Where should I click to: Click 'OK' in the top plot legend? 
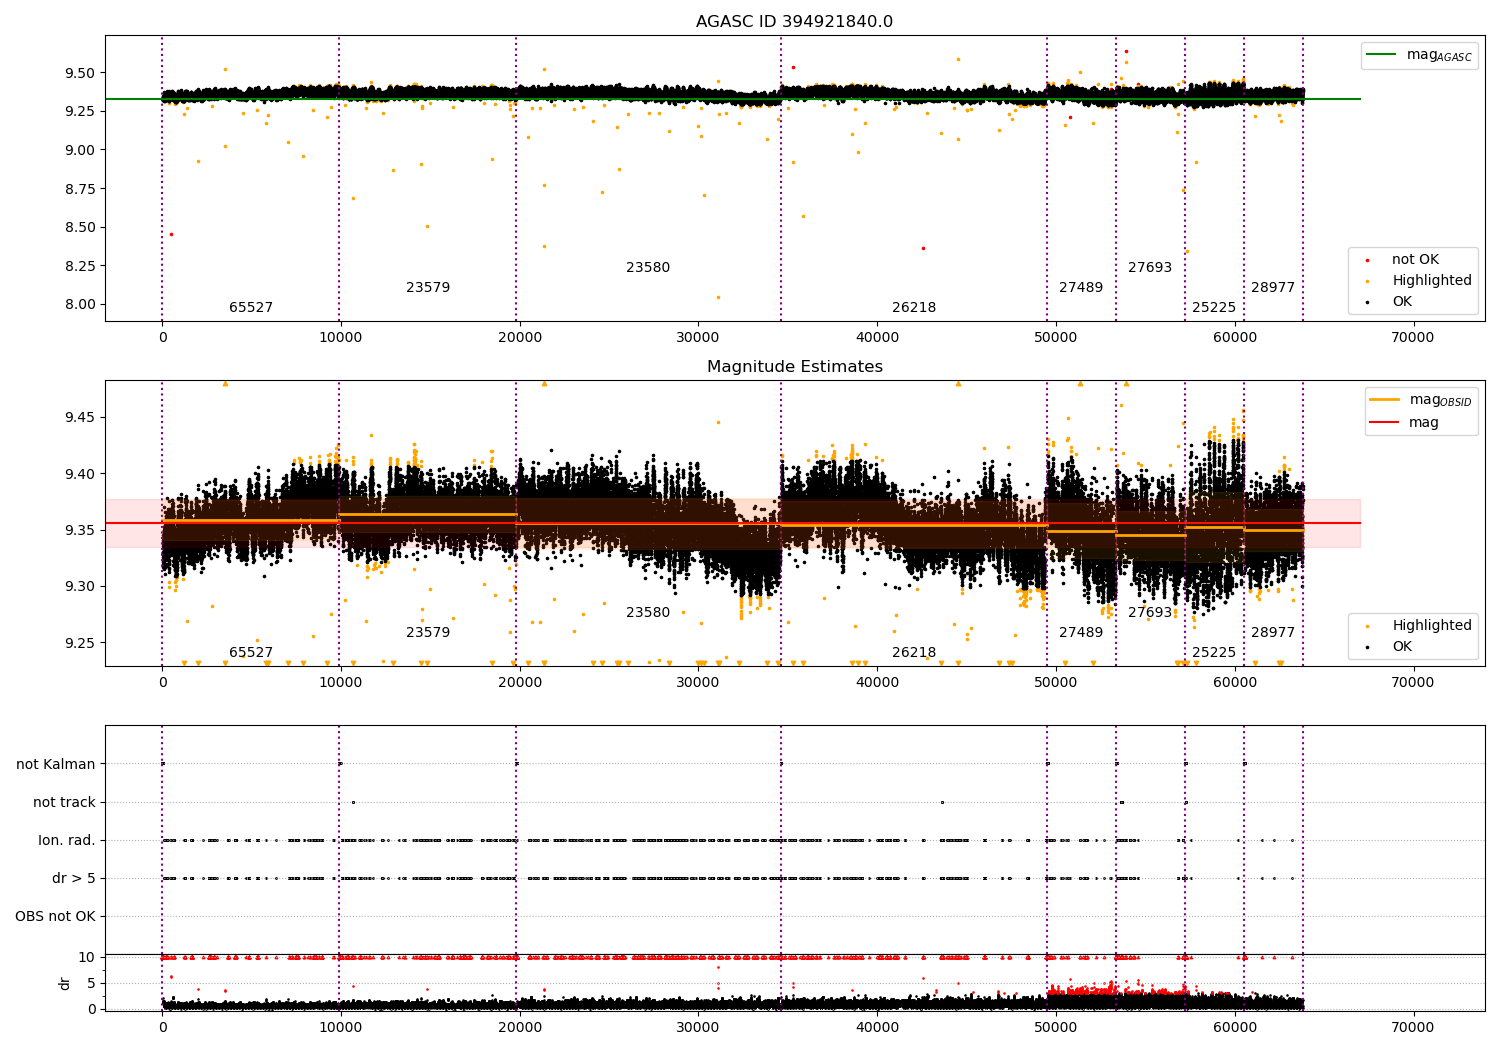pyautogui.click(x=1402, y=302)
